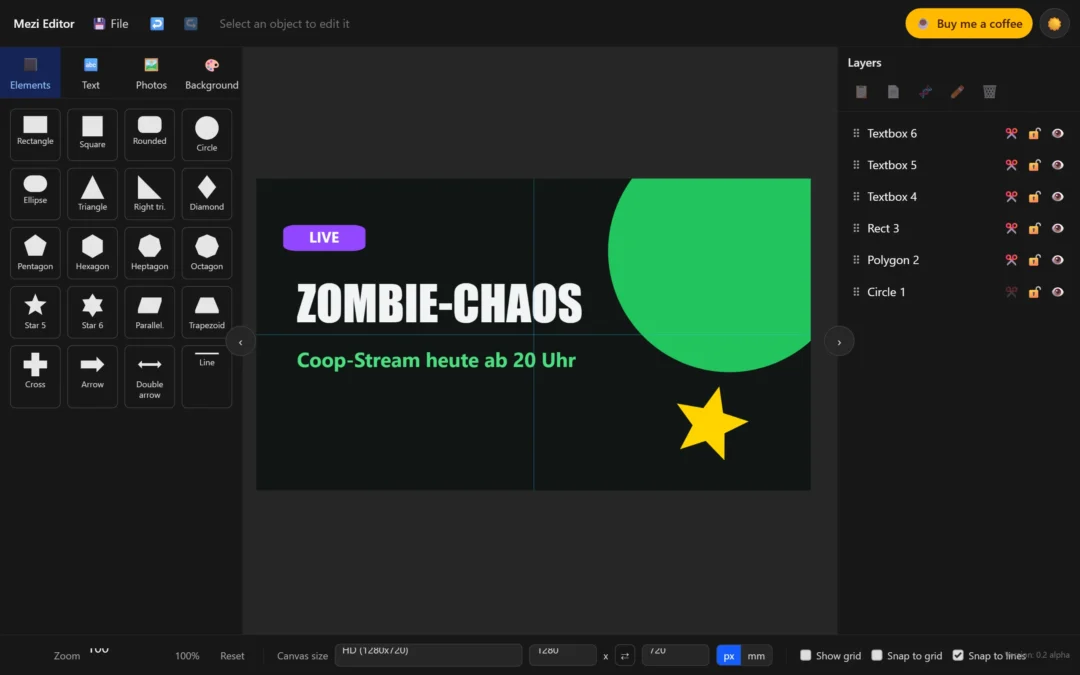The height and width of the screenshot is (675, 1080).
Task: Insert a Star 5 shape
Action: click(35, 312)
